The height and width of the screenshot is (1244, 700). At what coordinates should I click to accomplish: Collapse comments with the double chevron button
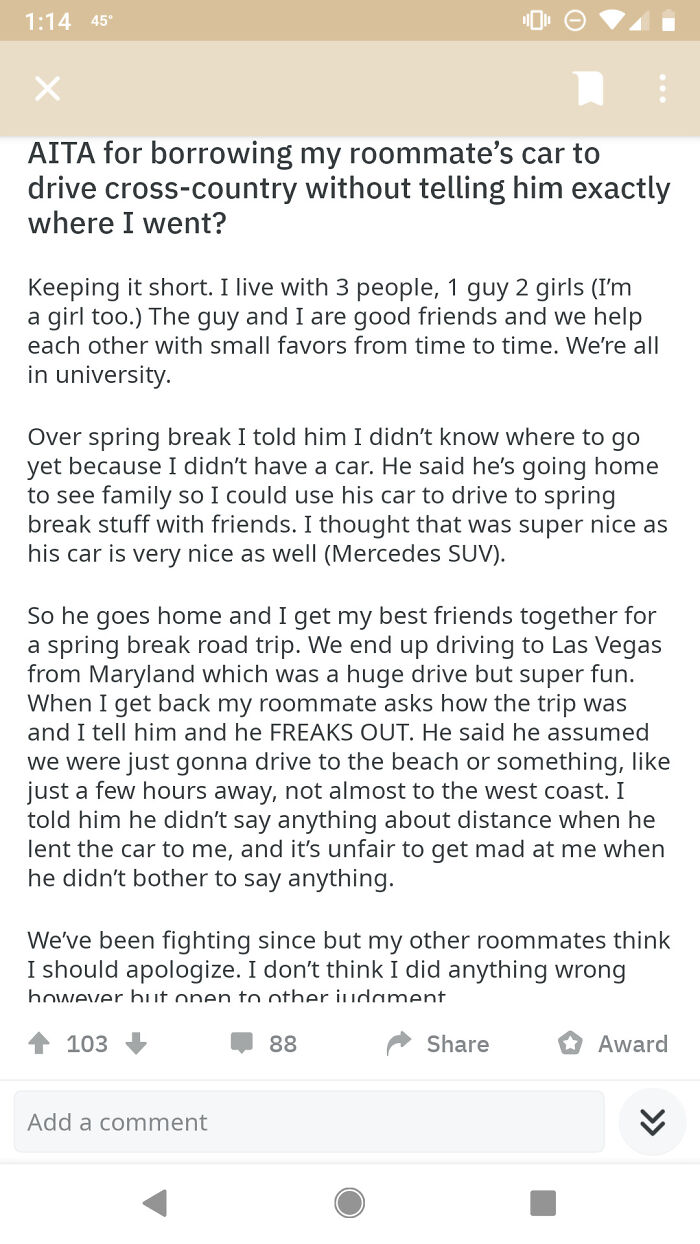click(652, 1122)
